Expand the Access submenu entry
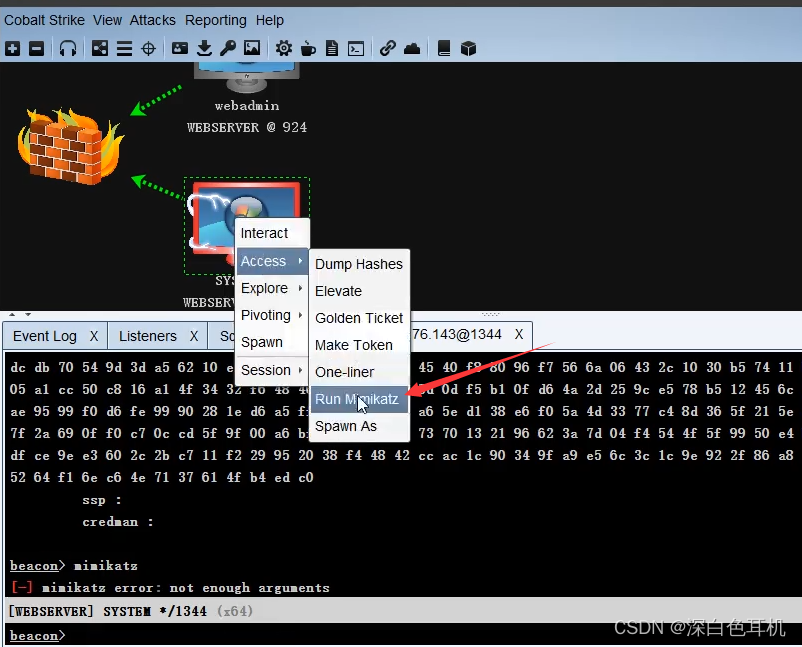Viewport: 802px width, 647px height. coord(272,261)
